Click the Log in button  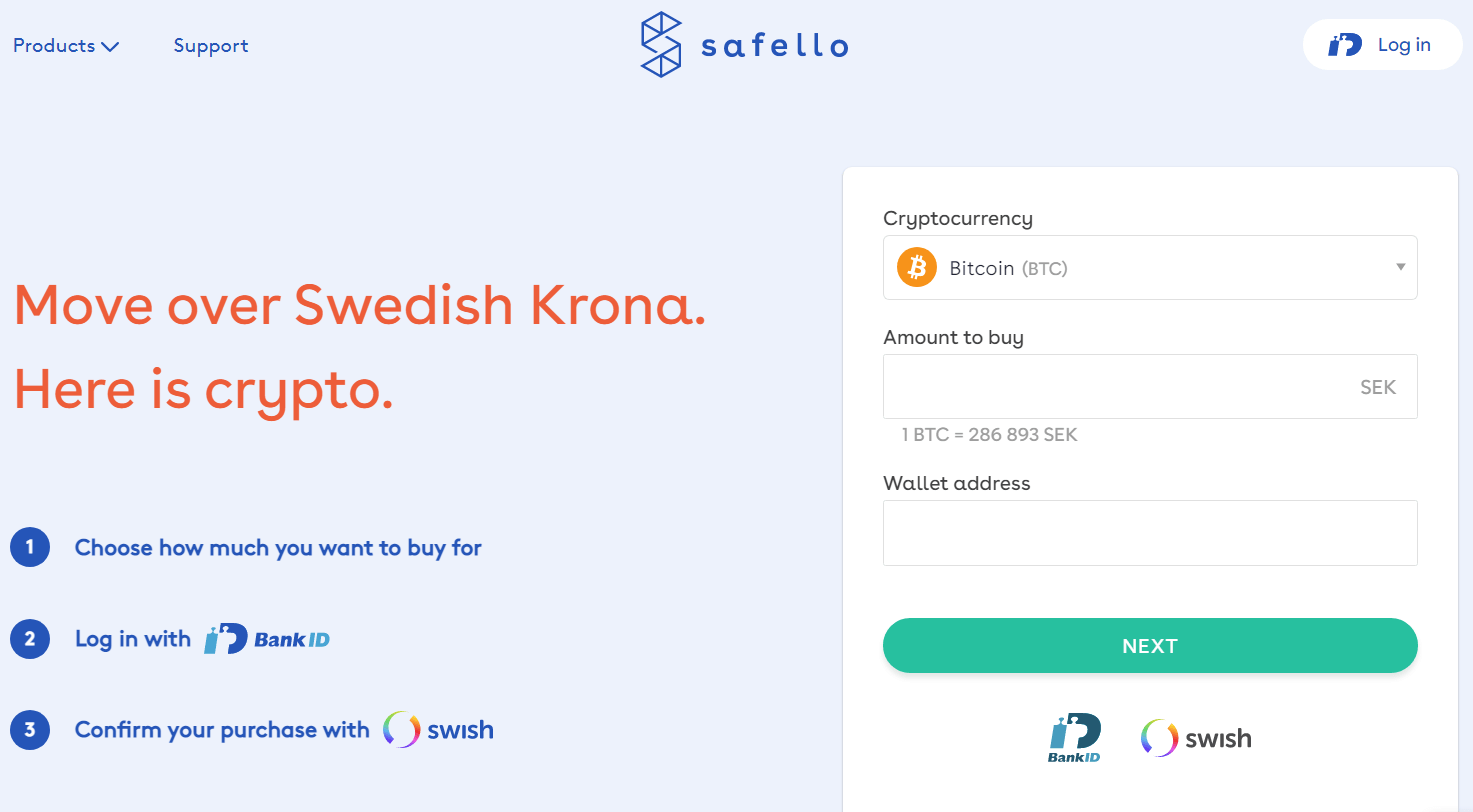coord(1382,45)
